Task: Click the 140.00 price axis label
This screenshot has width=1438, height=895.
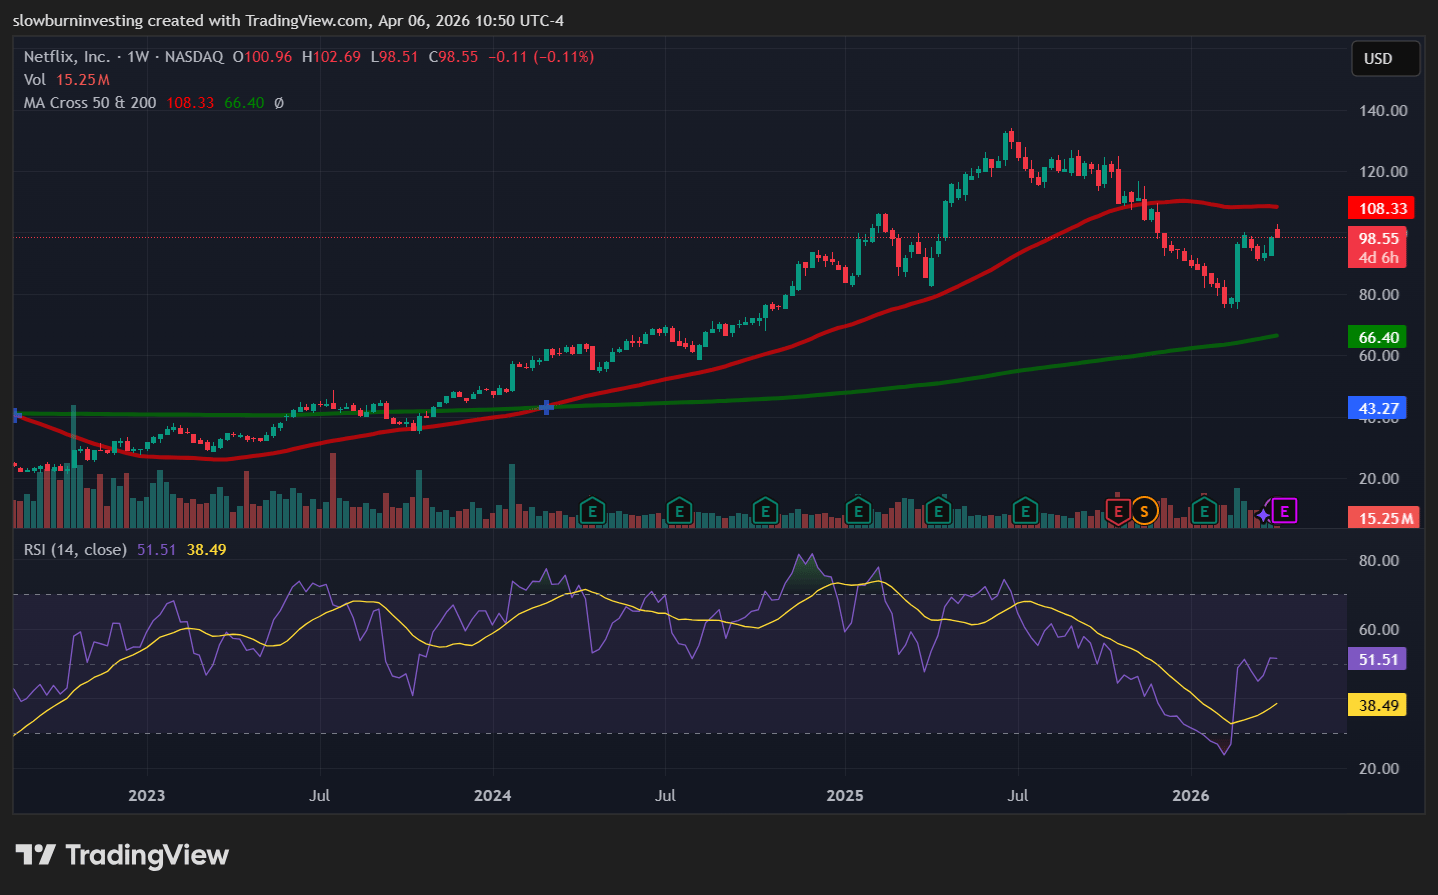Action: point(1383,111)
